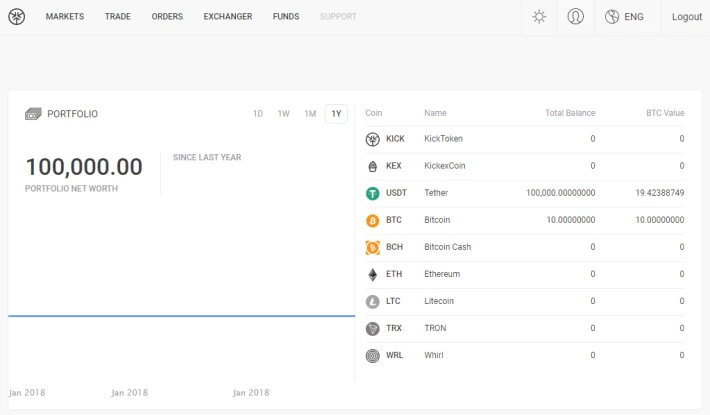Select the 1D portfolio time range
710x415 pixels.
pyautogui.click(x=258, y=114)
